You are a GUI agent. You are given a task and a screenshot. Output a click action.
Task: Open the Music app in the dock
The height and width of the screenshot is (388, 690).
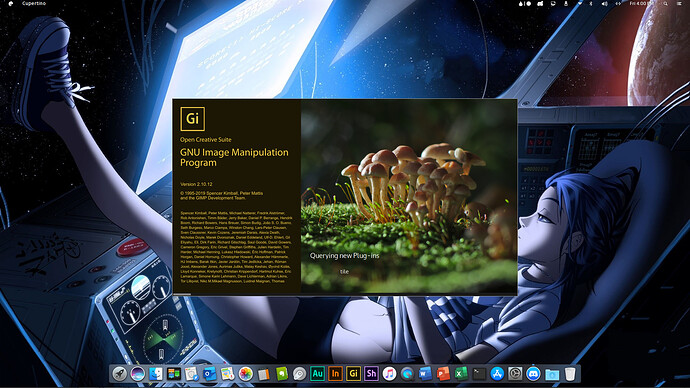[x=389, y=374]
